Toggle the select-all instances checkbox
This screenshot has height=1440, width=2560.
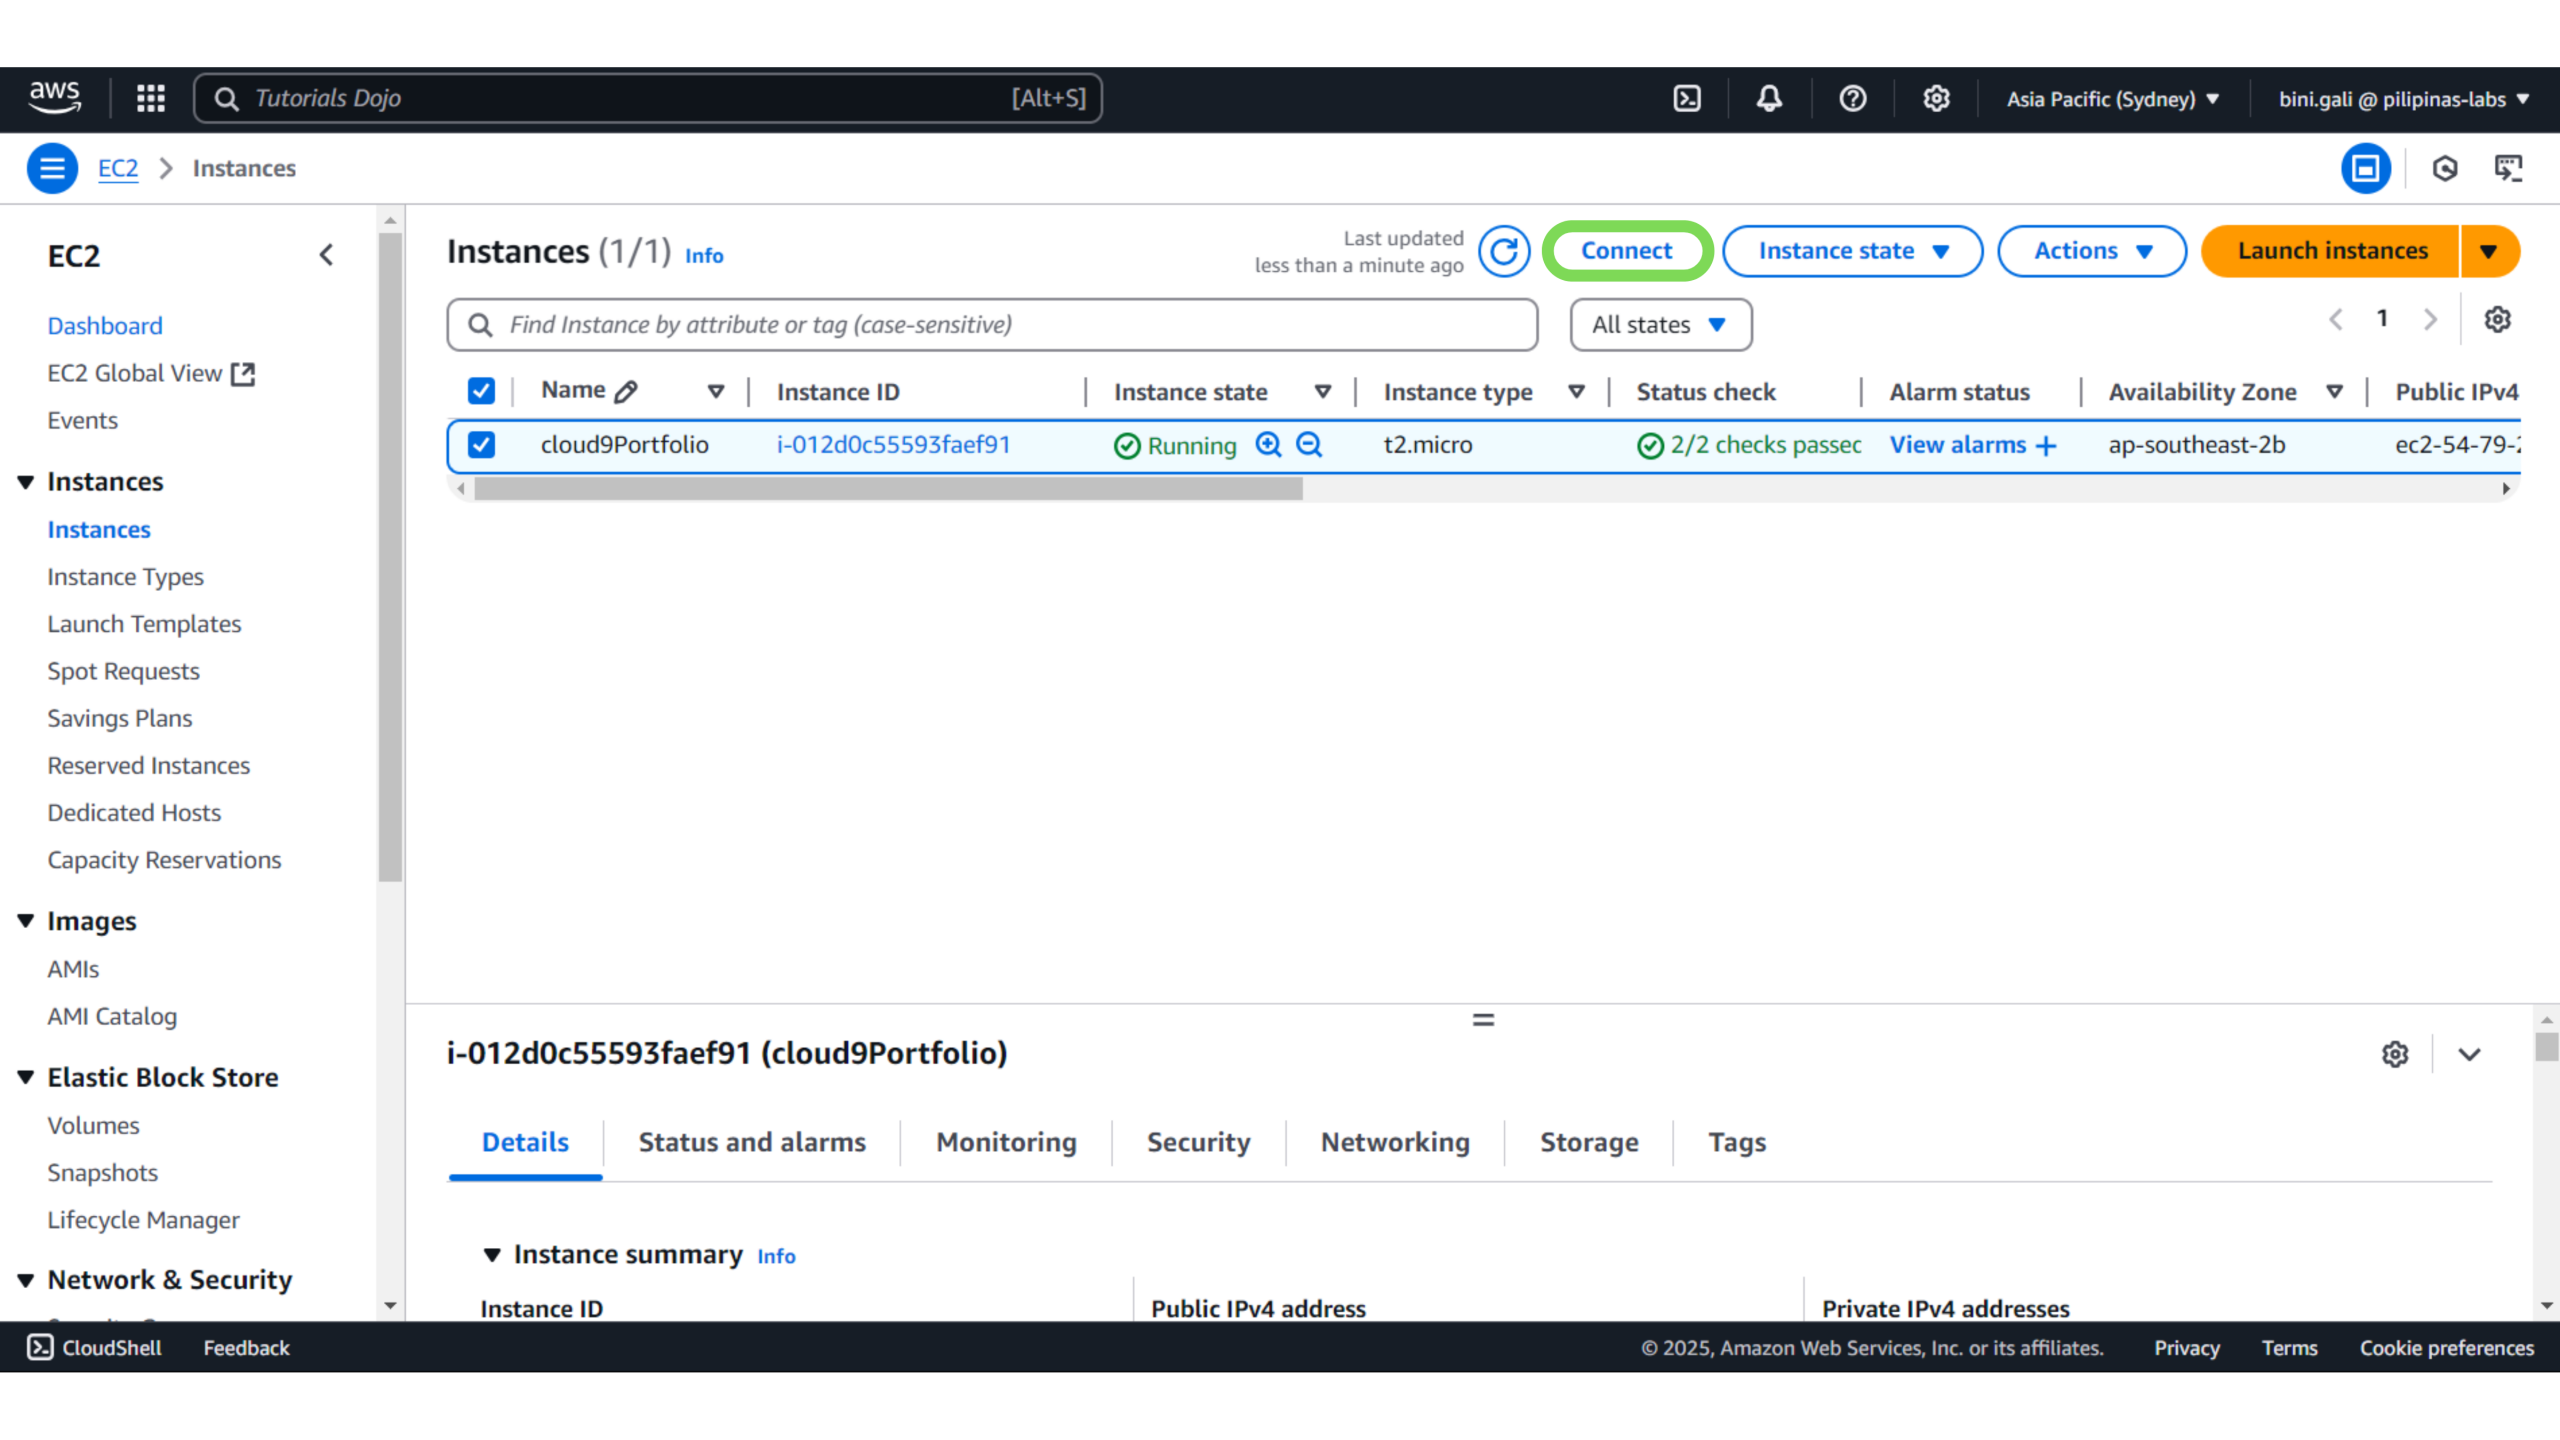click(481, 391)
